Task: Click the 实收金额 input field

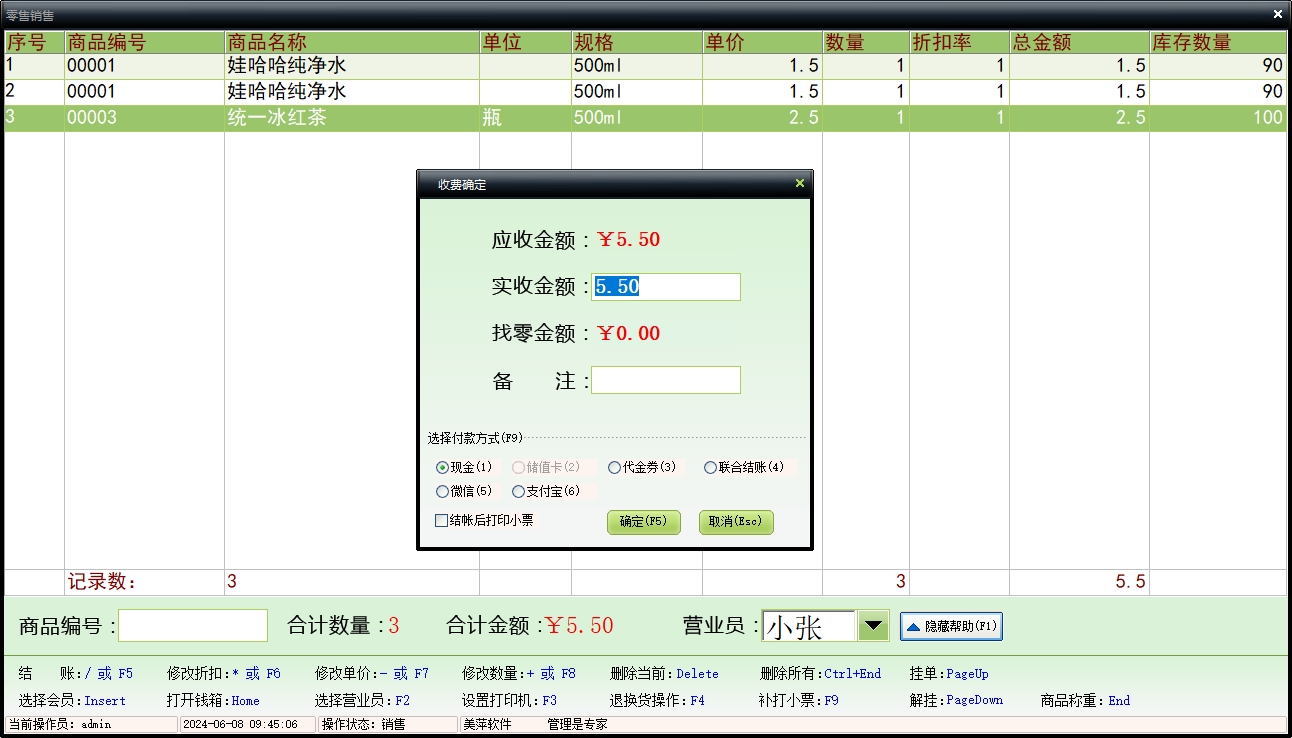Action: [x=666, y=287]
